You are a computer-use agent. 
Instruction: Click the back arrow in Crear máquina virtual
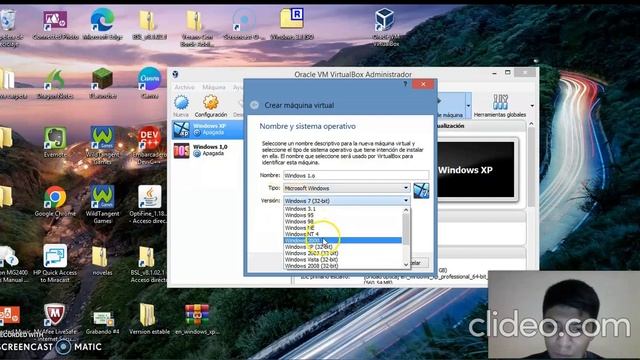(x=254, y=105)
